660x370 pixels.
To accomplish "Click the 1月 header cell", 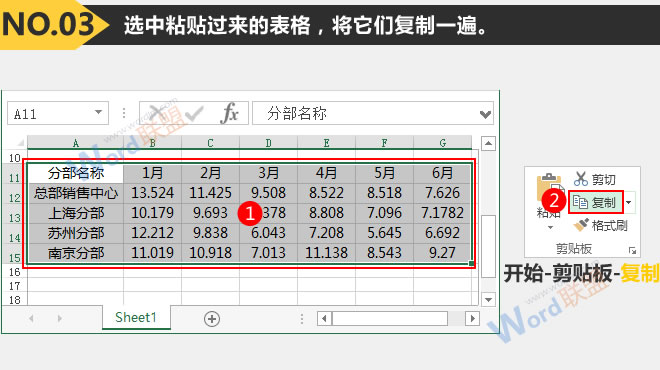I will (152, 173).
